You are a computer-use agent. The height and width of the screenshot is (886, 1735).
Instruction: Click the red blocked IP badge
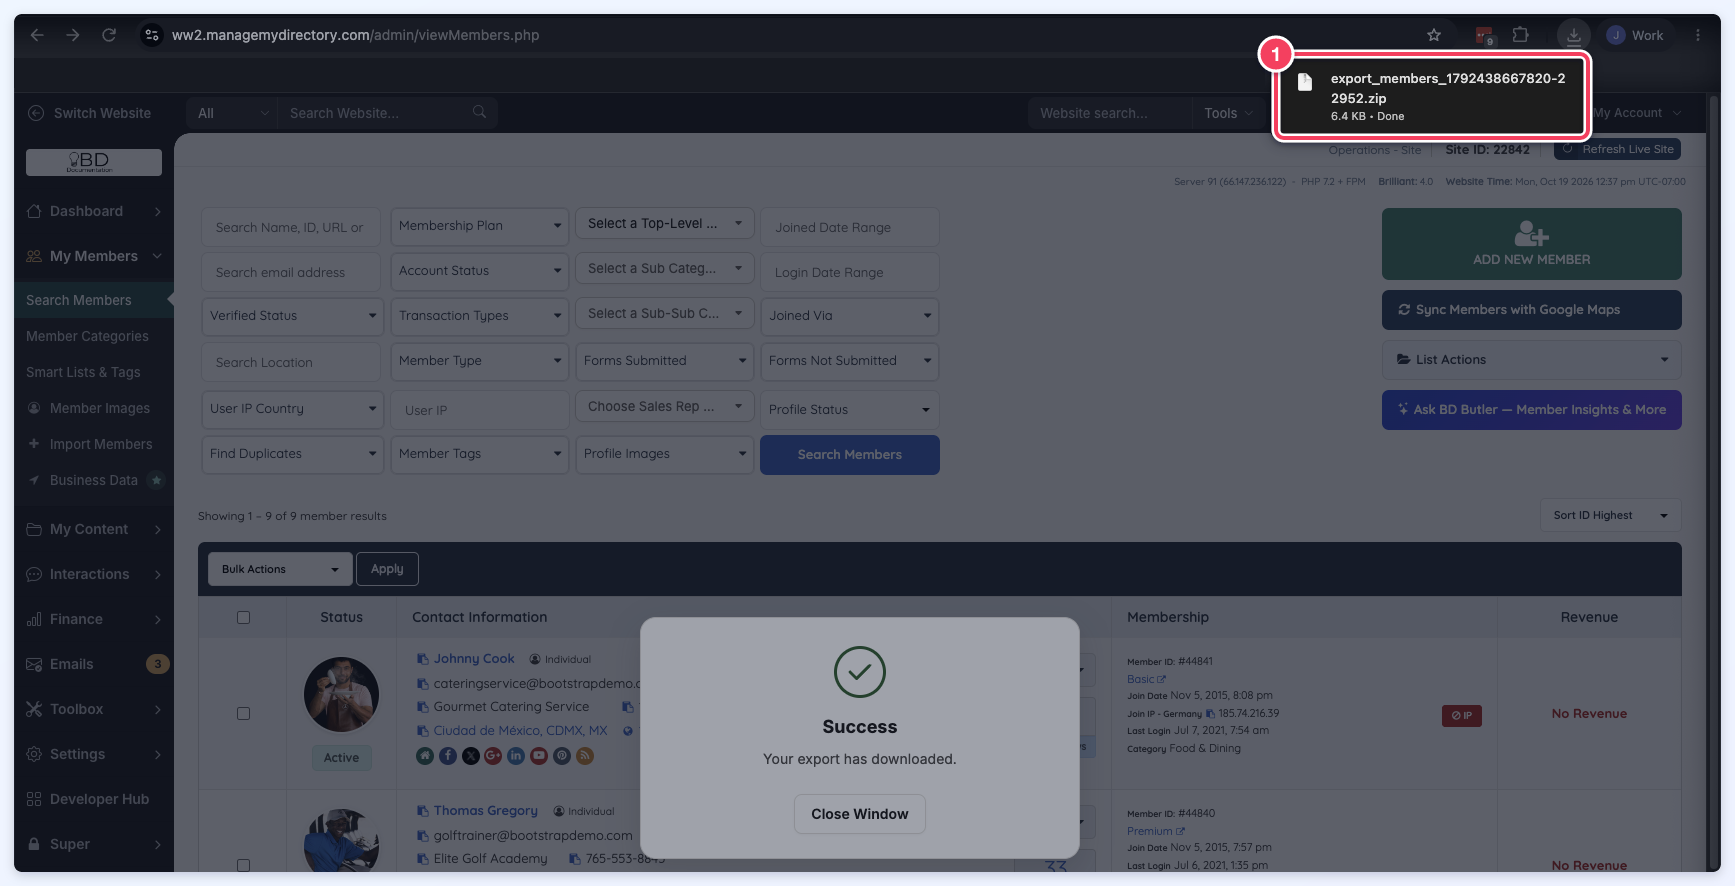pyautogui.click(x=1462, y=715)
